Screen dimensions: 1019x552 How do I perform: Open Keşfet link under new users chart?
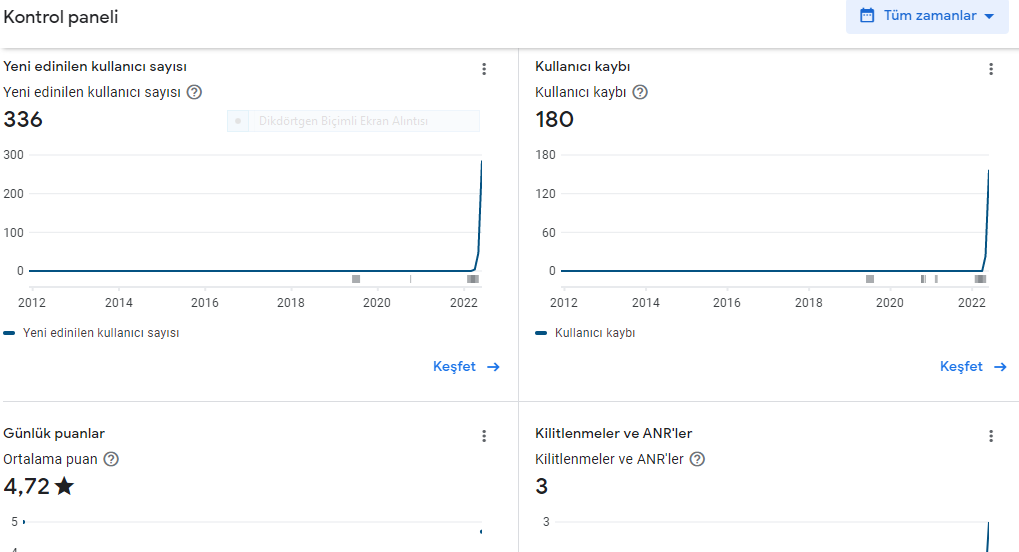point(466,367)
